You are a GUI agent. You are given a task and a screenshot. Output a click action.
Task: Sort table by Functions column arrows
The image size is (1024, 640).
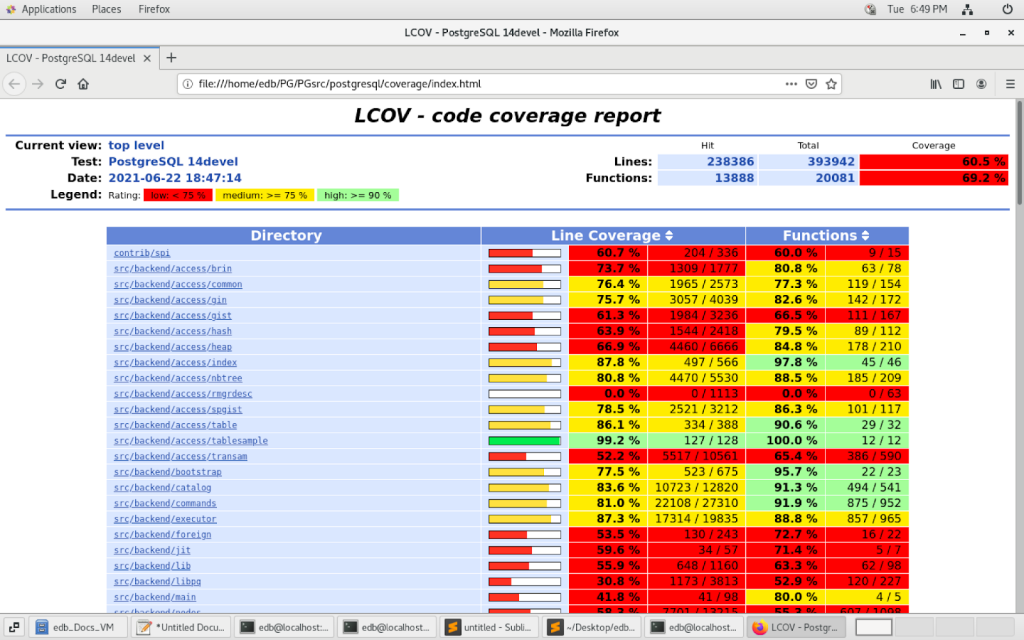864,236
